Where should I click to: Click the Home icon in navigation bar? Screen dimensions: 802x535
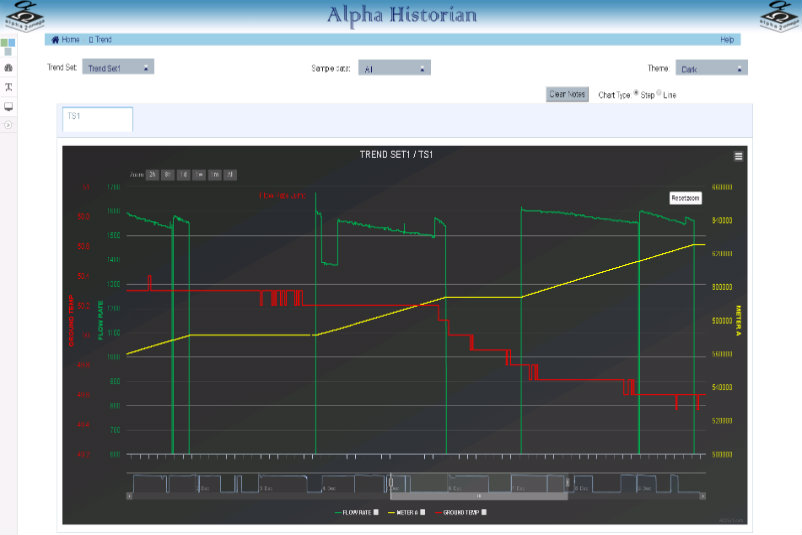(56, 40)
